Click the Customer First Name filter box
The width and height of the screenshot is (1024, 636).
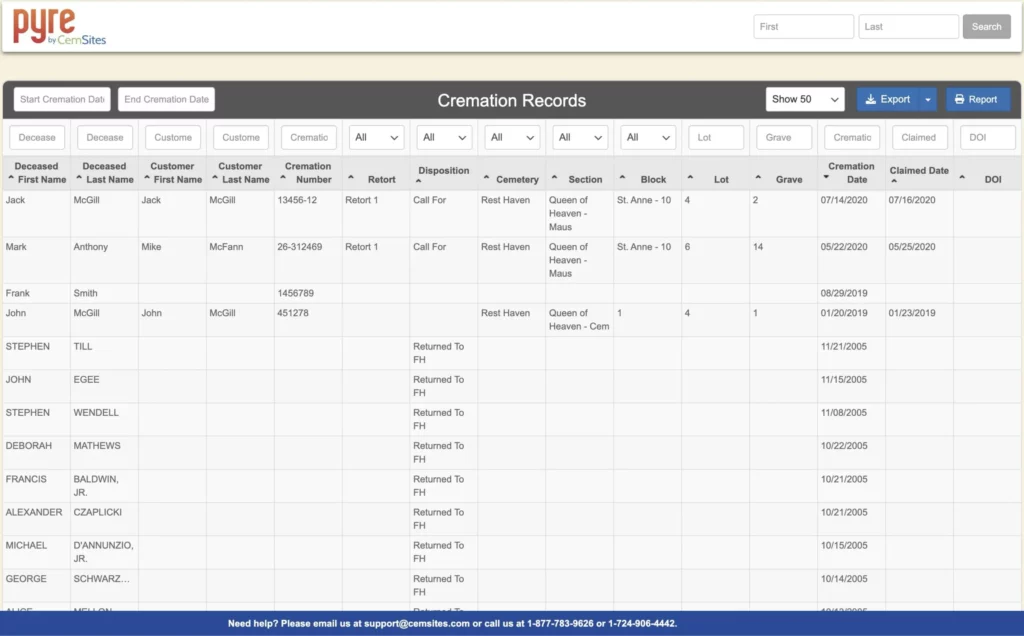tap(173, 138)
